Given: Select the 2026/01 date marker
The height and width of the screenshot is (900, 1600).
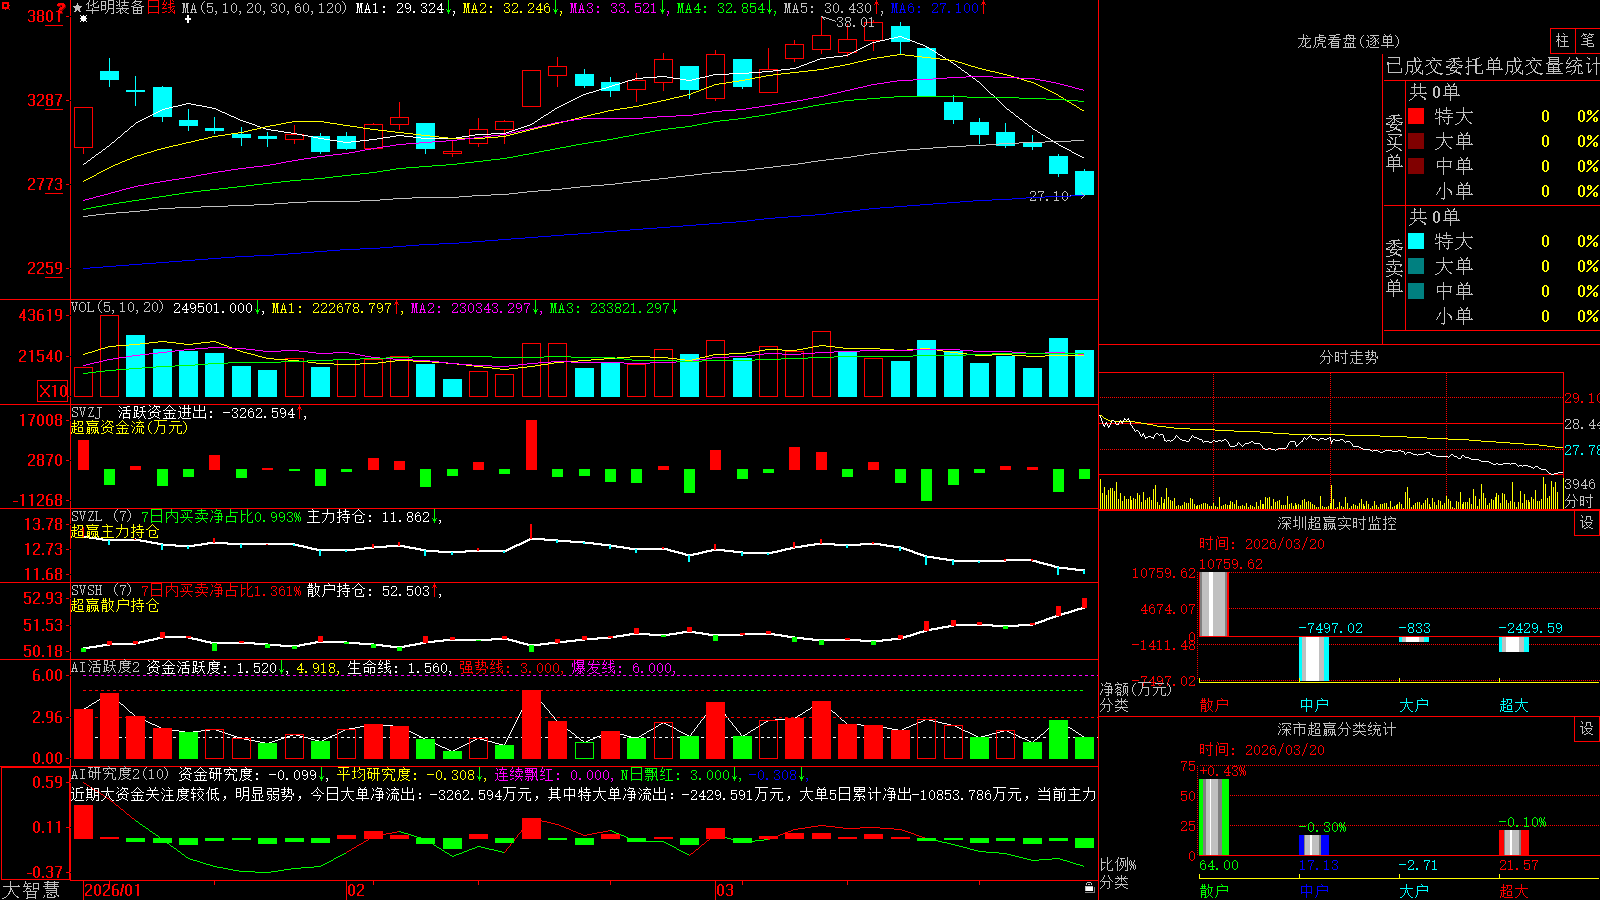Looking at the screenshot, I should 113,890.
